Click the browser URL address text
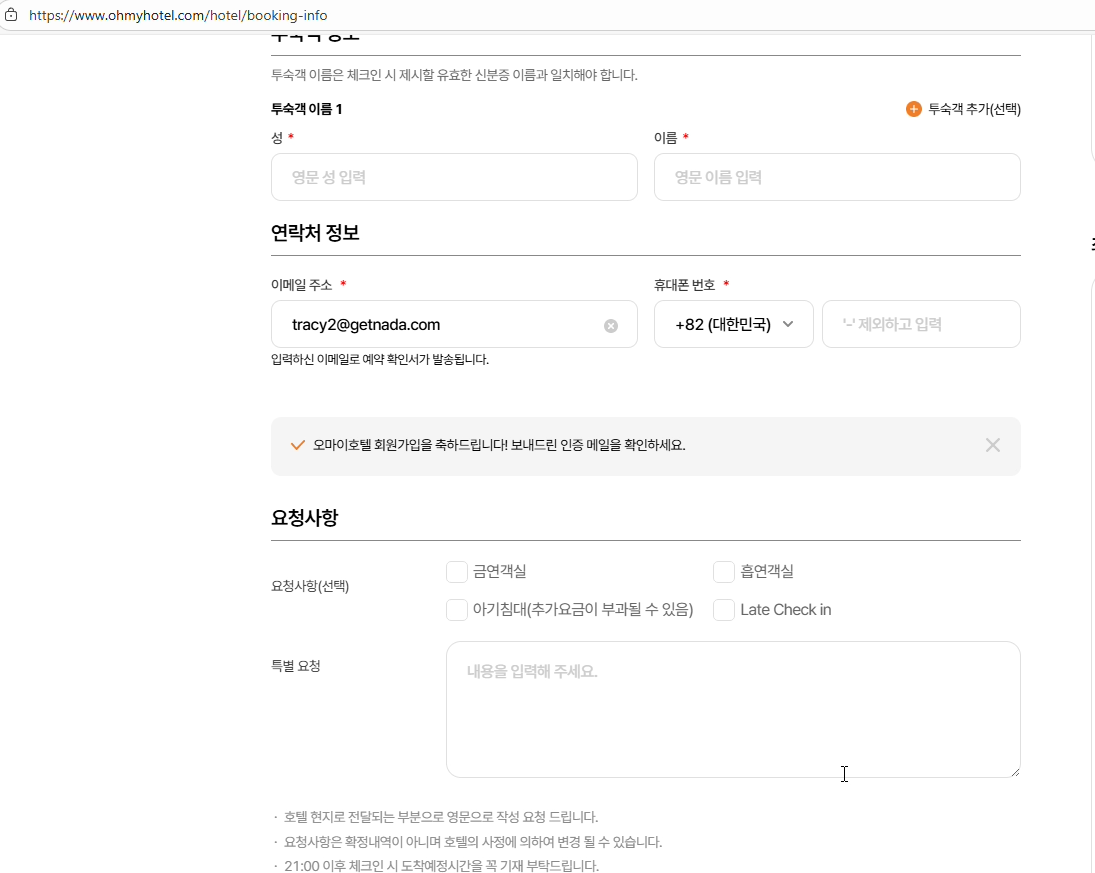 click(178, 16)
